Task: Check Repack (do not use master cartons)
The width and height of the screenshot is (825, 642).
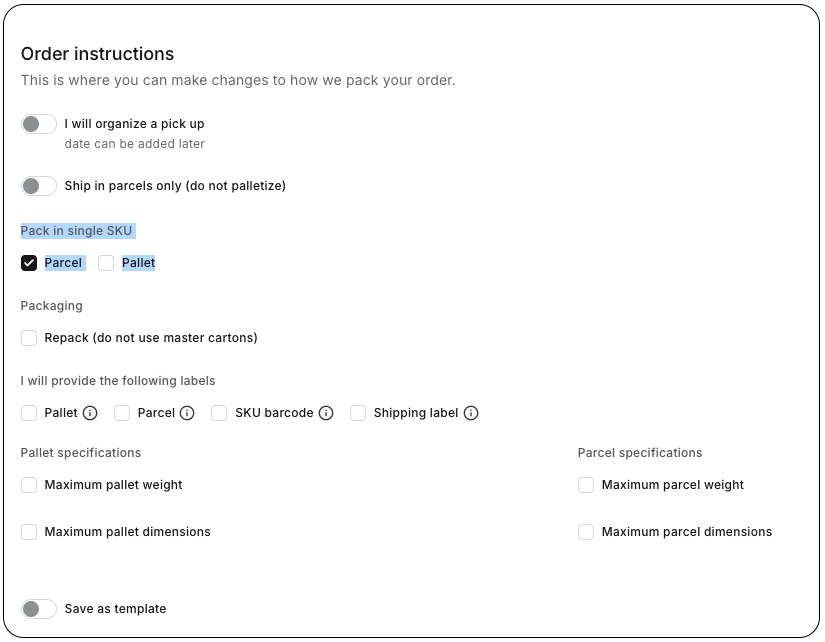Action: coord(29,338)
